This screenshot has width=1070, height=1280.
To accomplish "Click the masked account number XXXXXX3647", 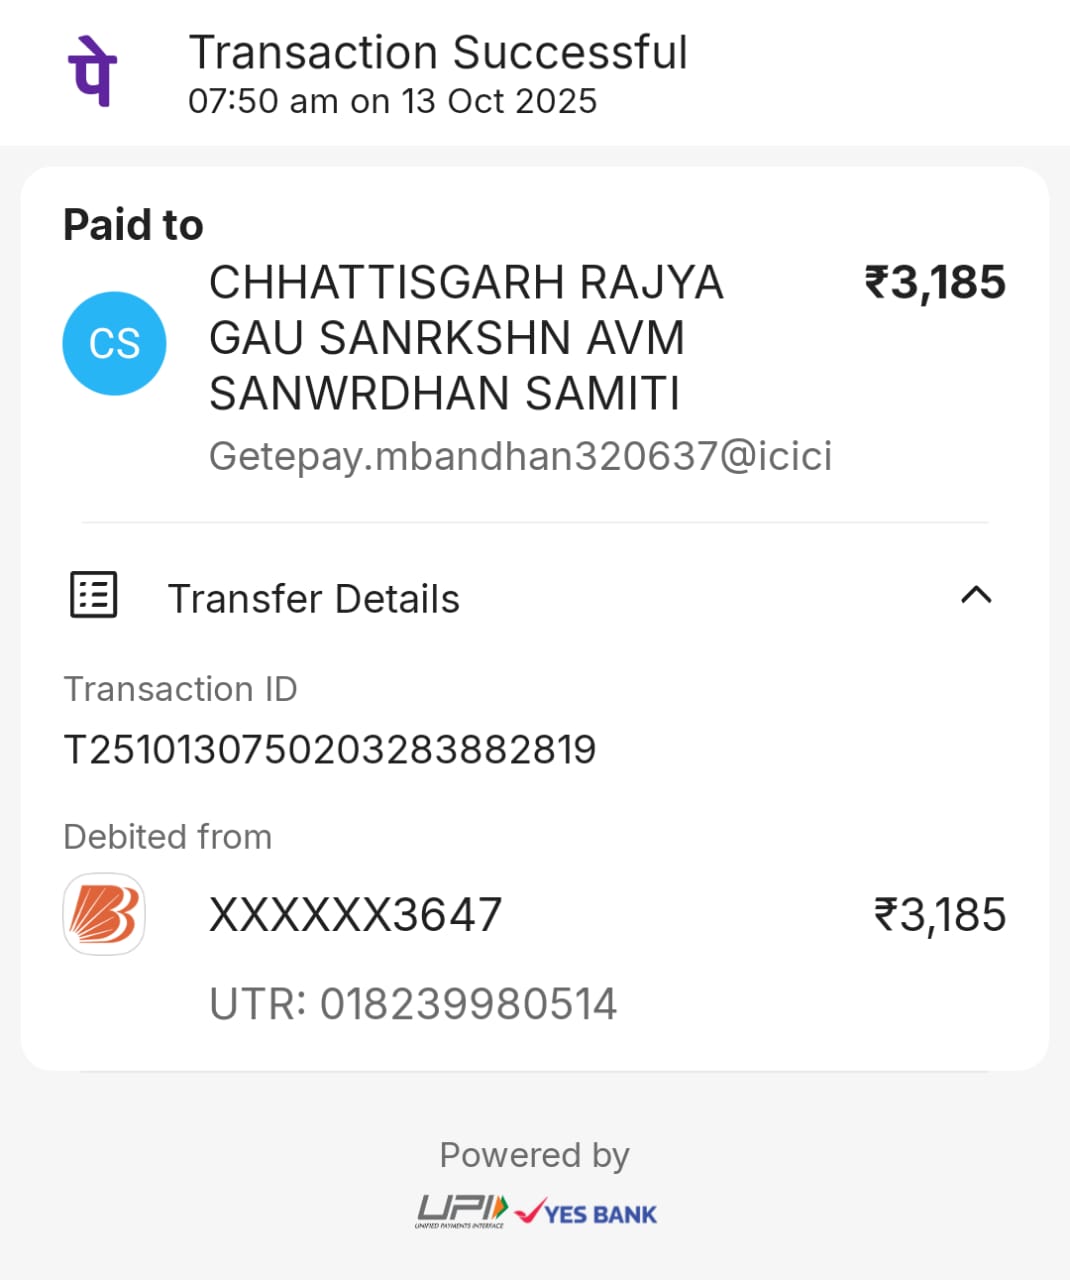I will (355, 915).
